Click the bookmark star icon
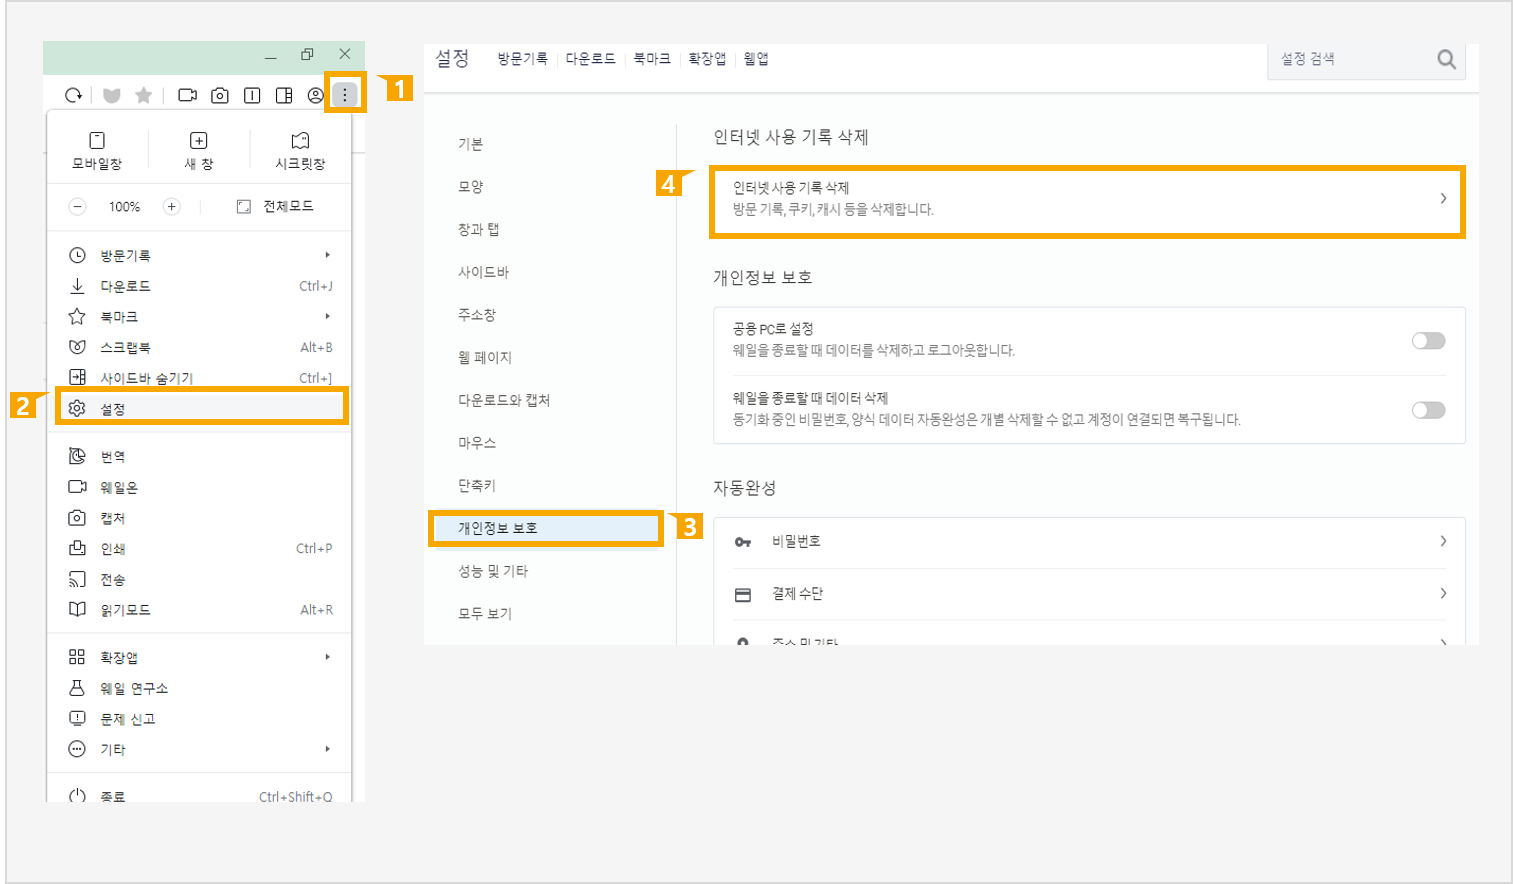The width and height of the screenshot is (1513, 884). pyautogui.click(x=144, y=95)
